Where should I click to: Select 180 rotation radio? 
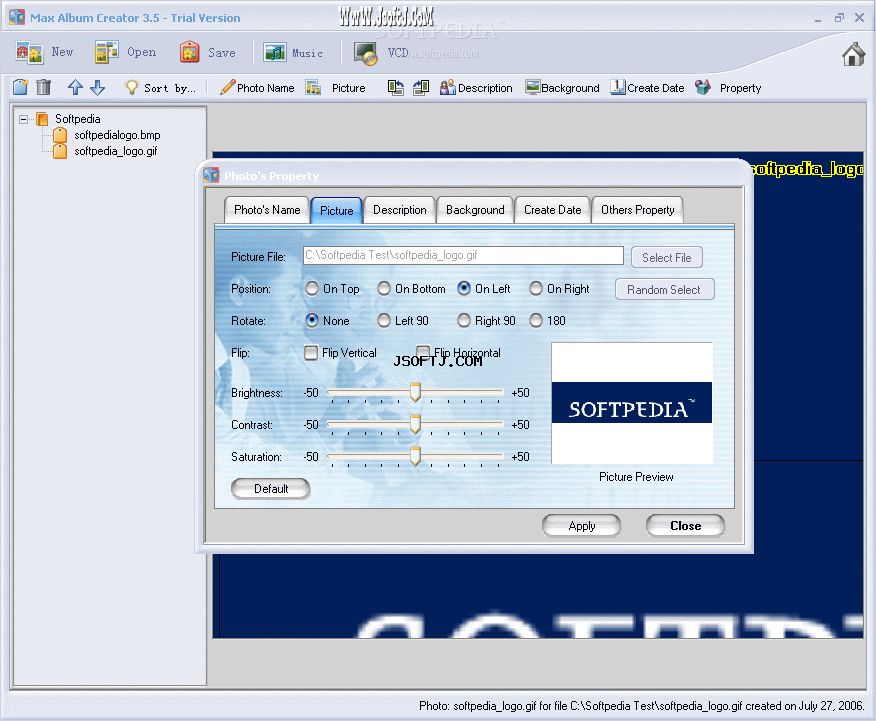point(536,320)
